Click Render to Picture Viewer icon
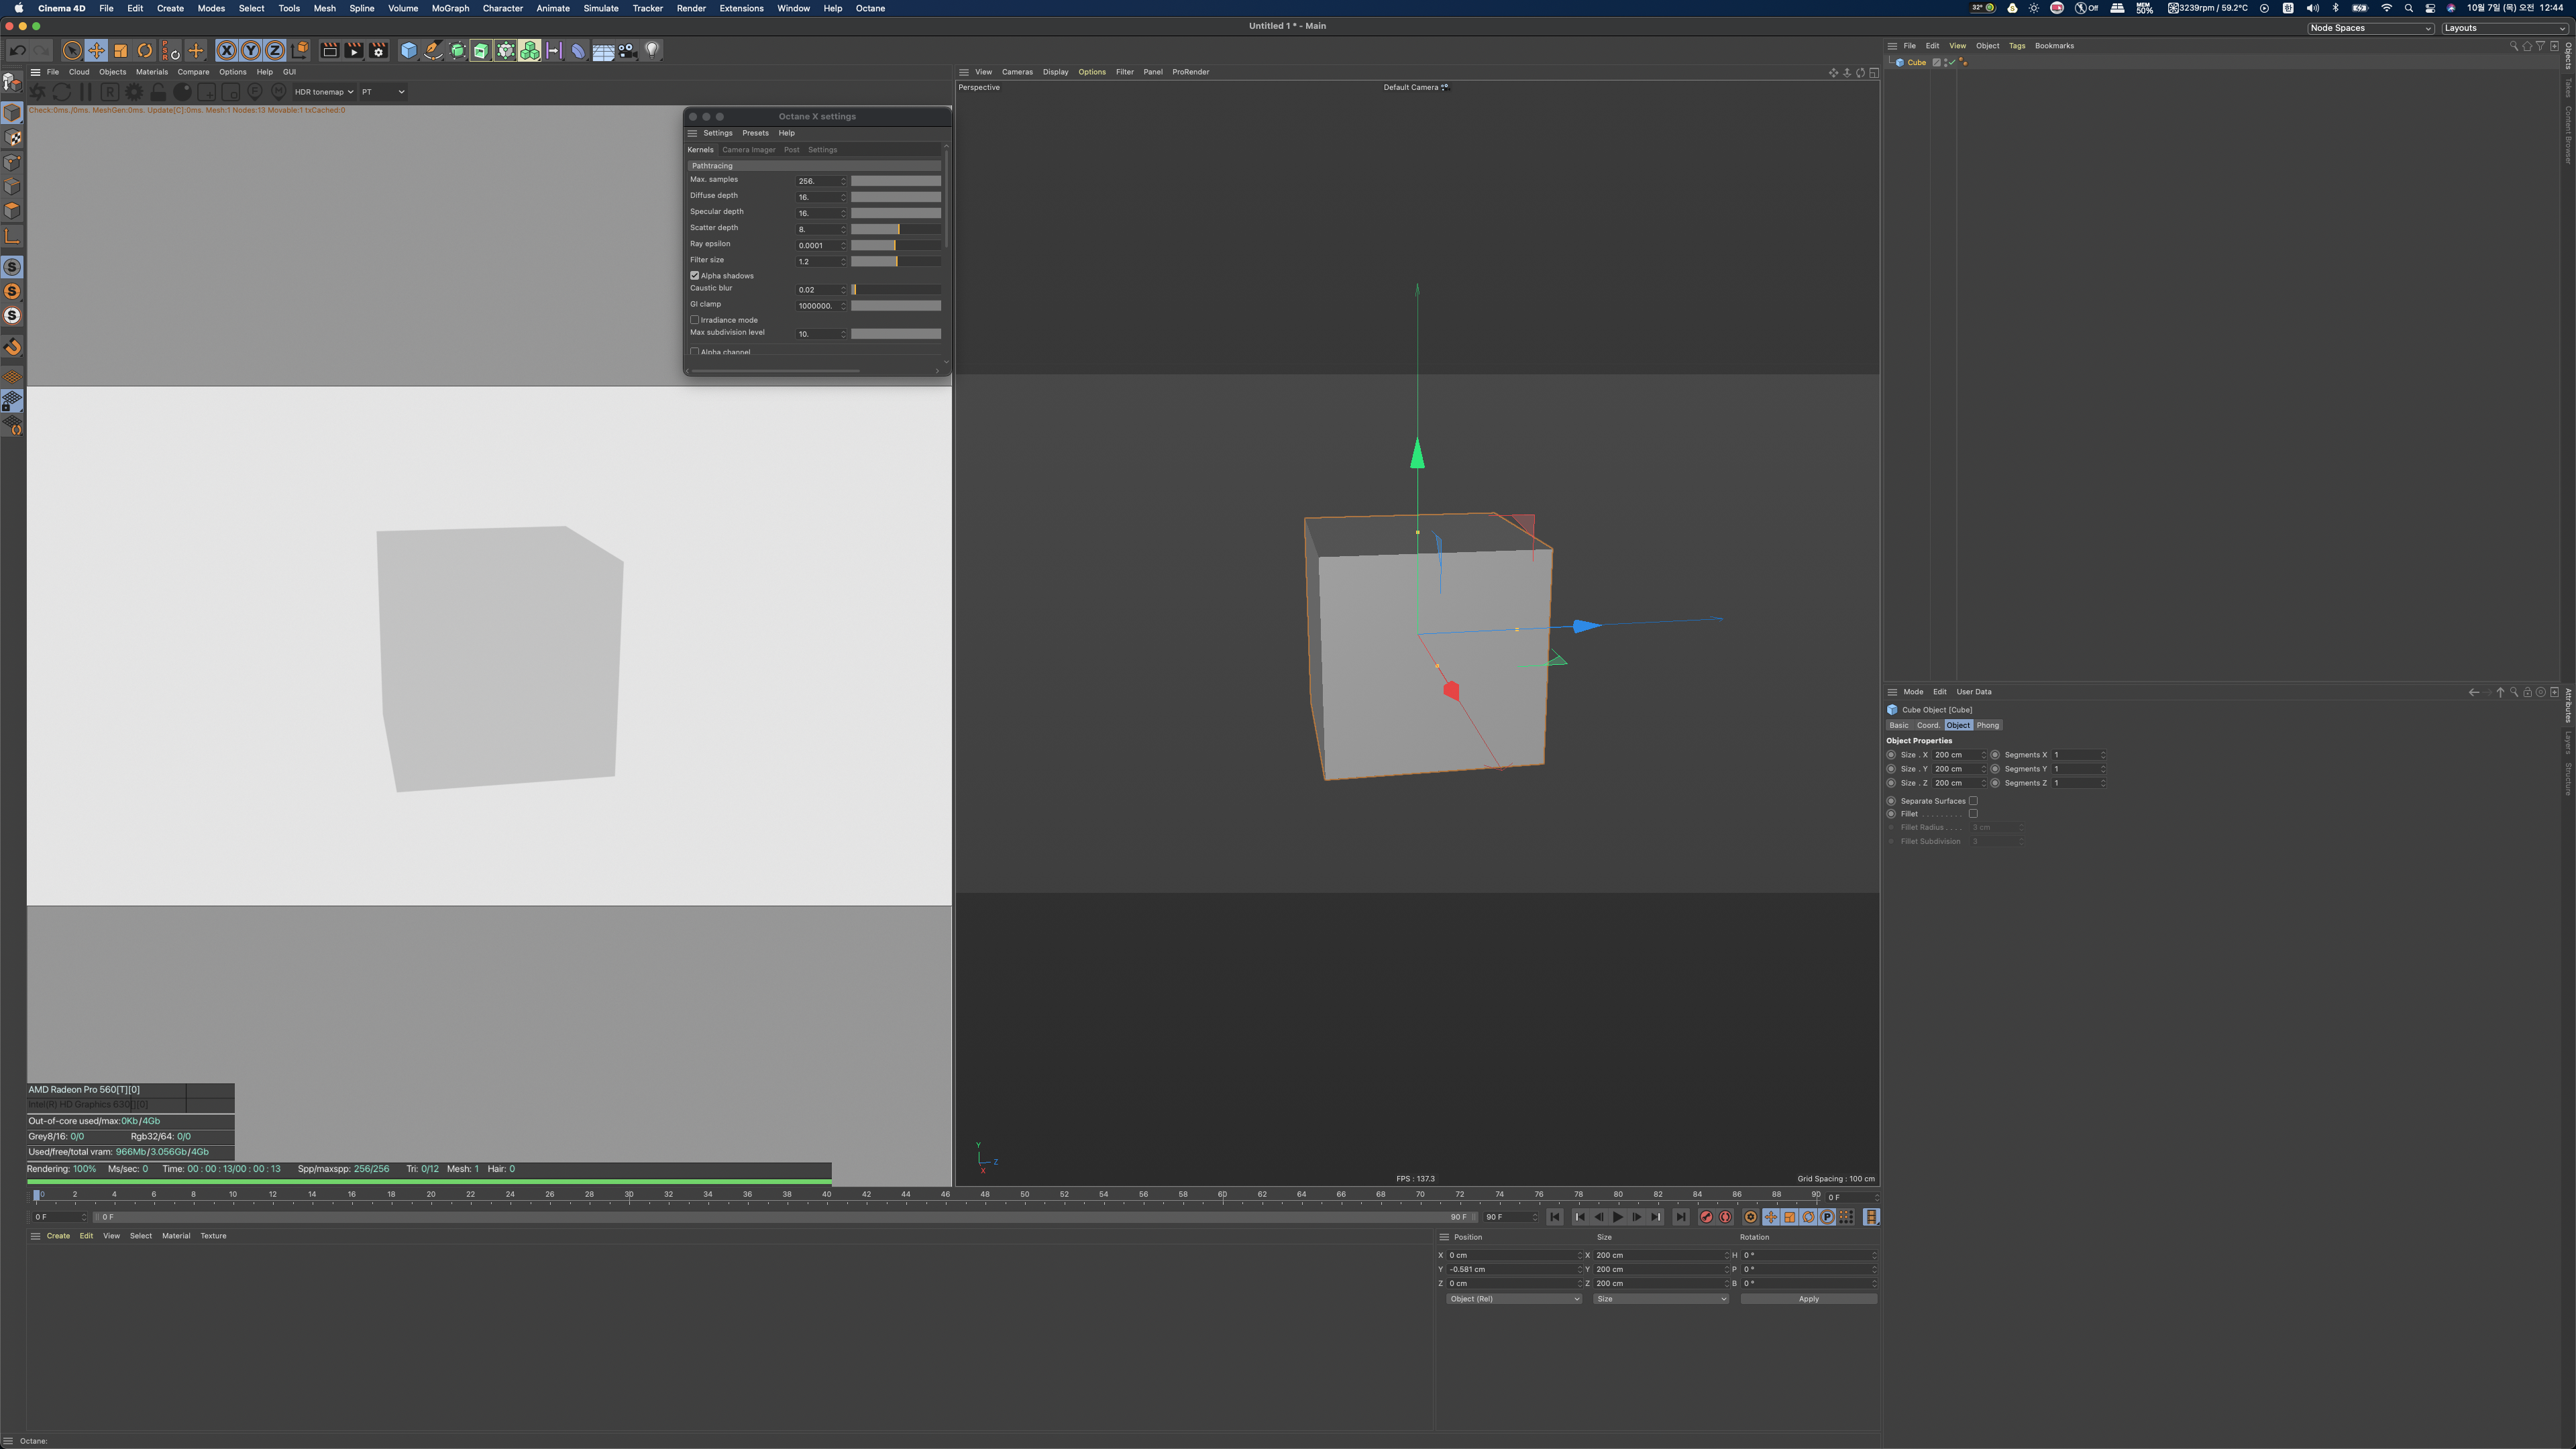The height and width of the screenshot is (1449, 2576). point(354,50)
